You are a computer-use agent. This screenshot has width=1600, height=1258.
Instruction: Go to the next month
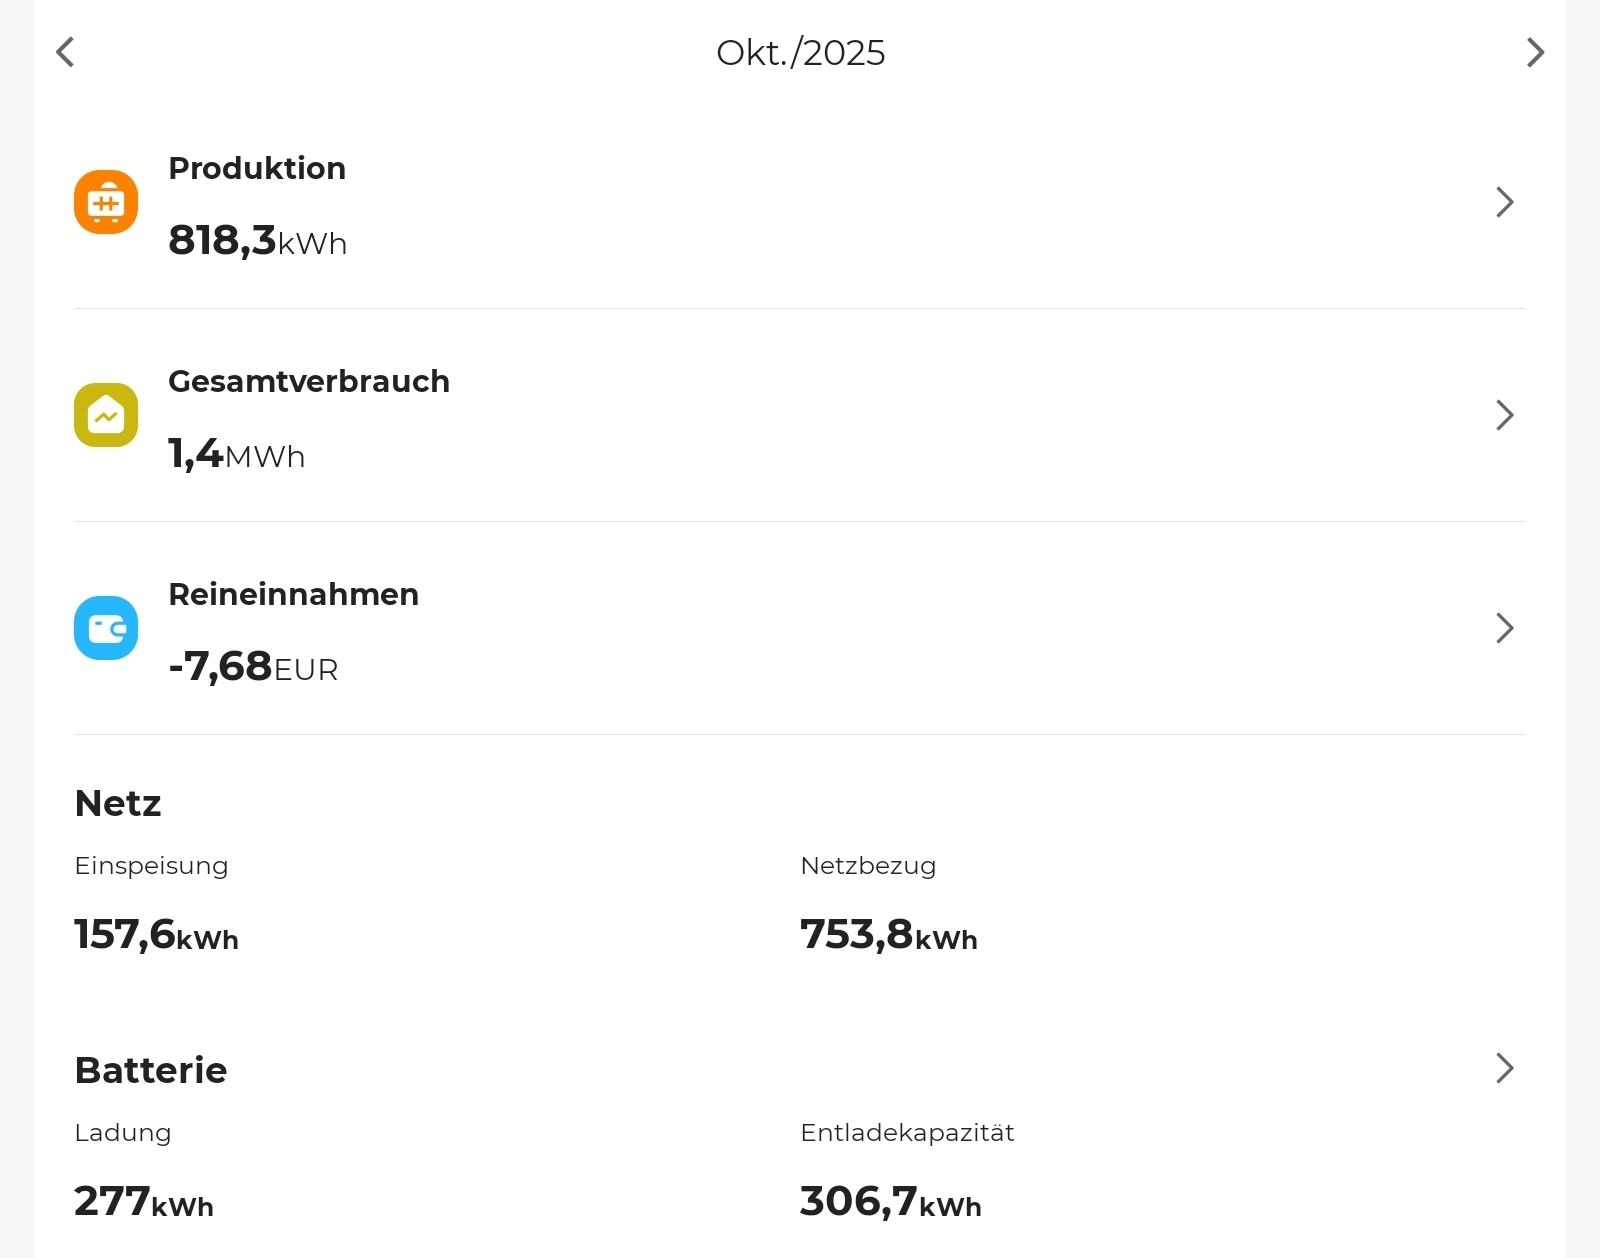coord(1535,52)
